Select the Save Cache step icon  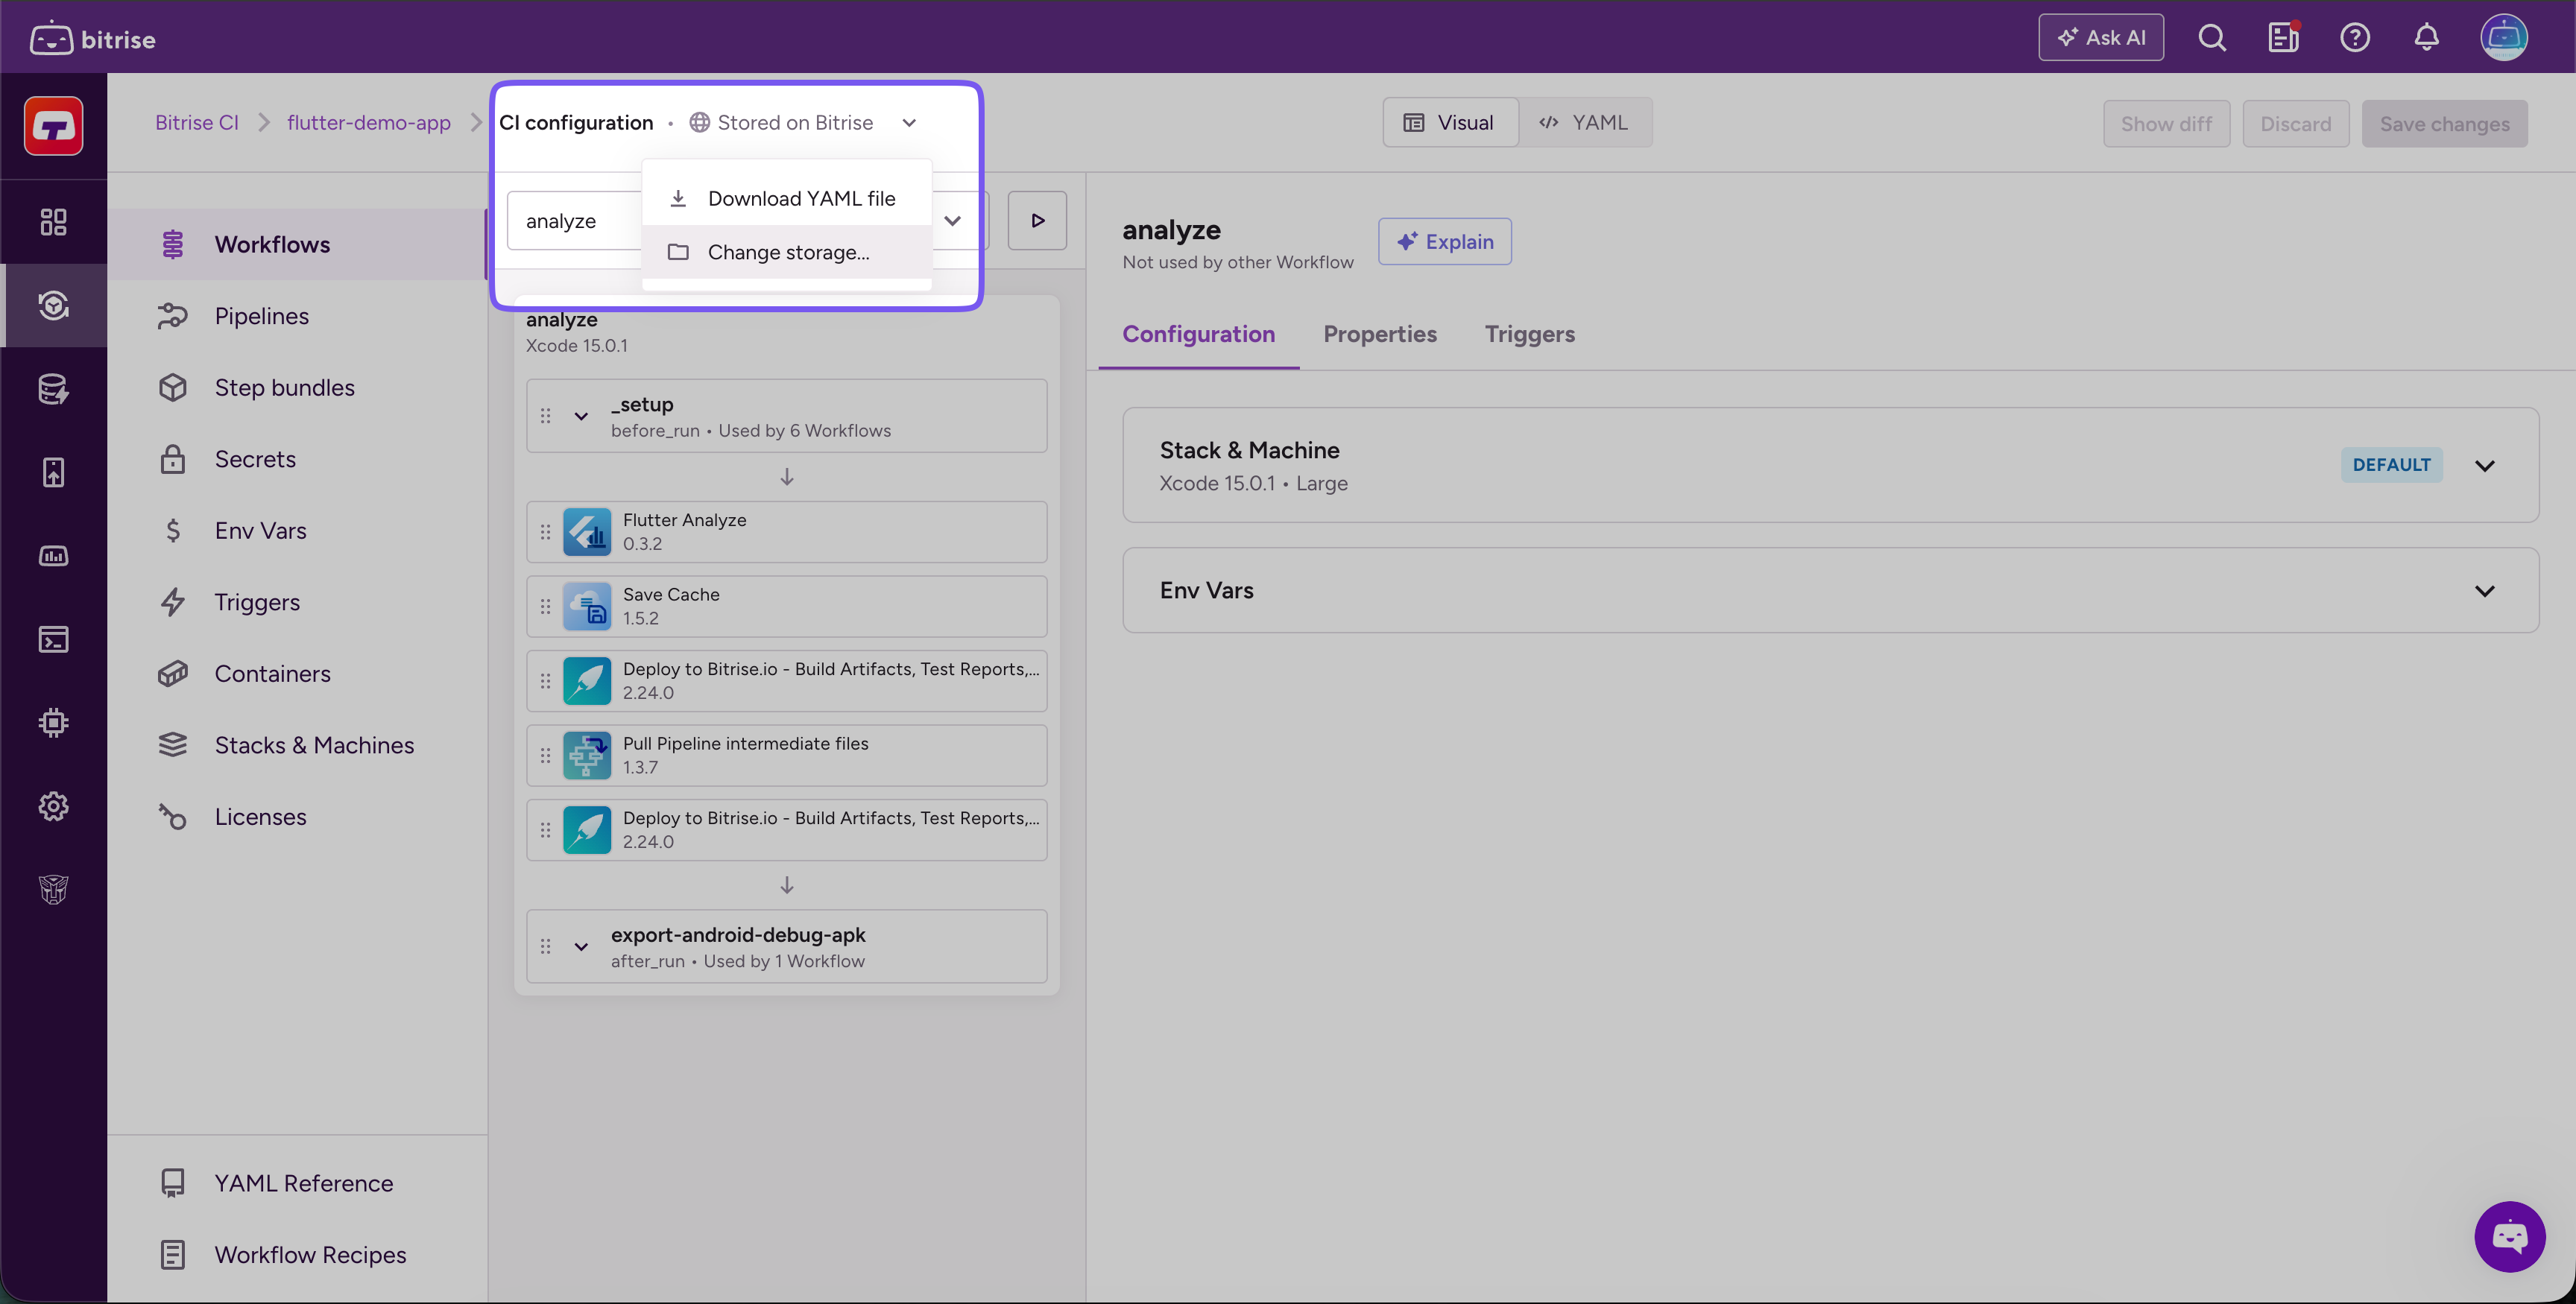pyautogui.click(x=587, y=606)
